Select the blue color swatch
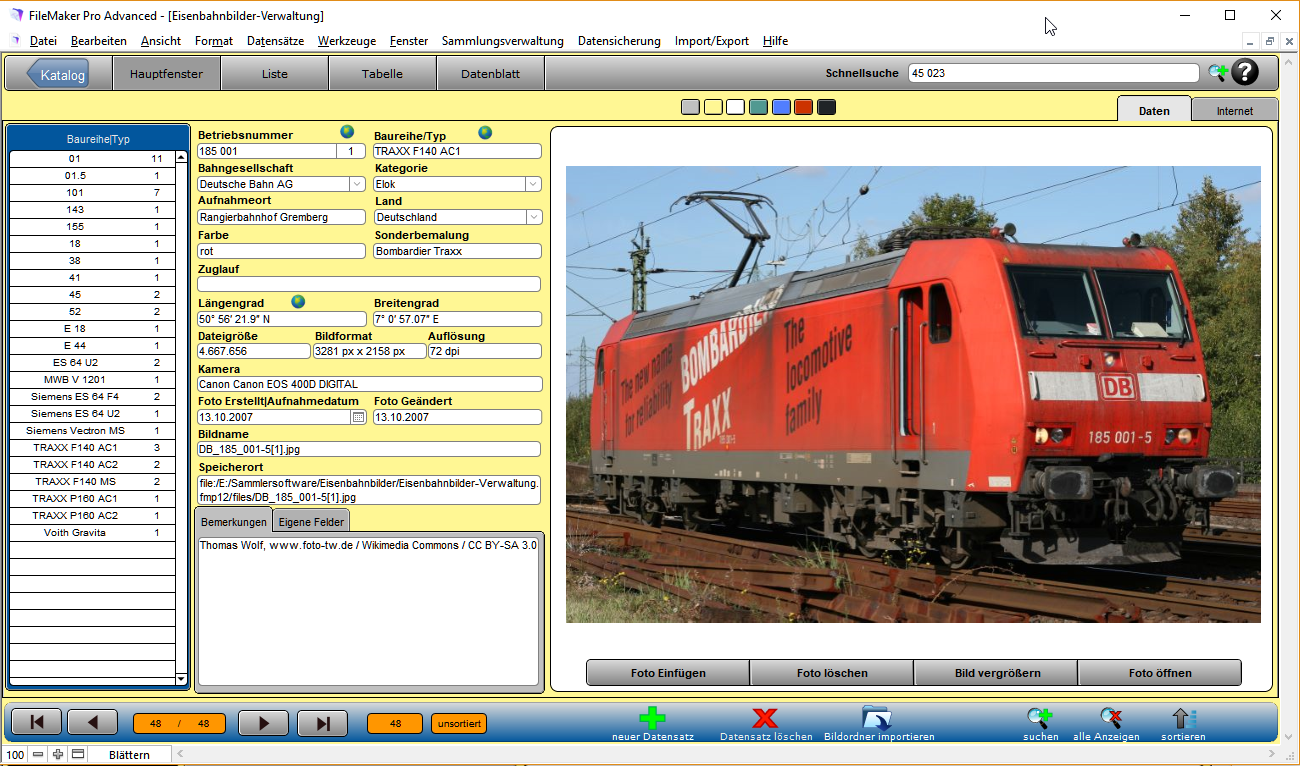The width and height of the screenshot is (1300, 766). 781,107
